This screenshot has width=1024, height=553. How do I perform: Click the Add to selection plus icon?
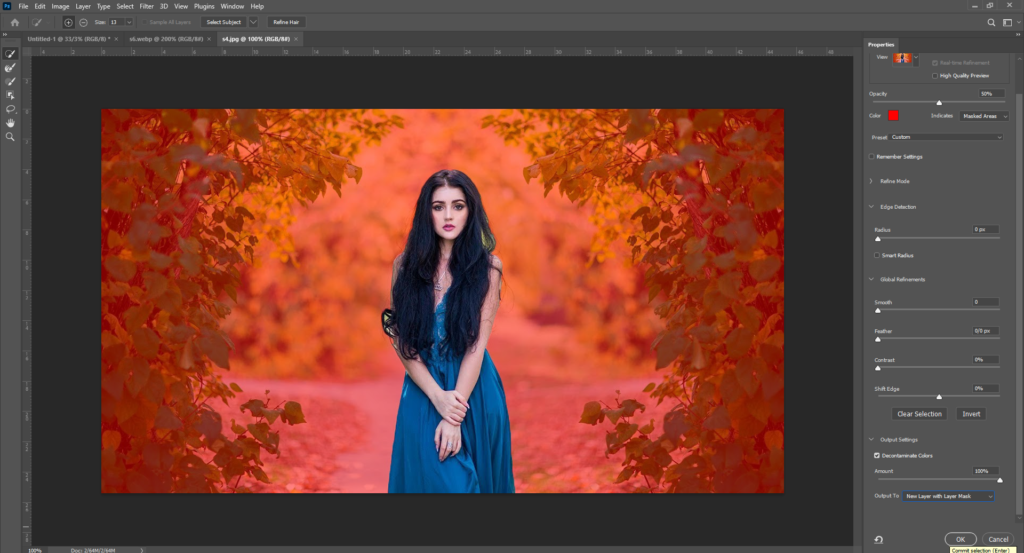click(x=68, y=21)
